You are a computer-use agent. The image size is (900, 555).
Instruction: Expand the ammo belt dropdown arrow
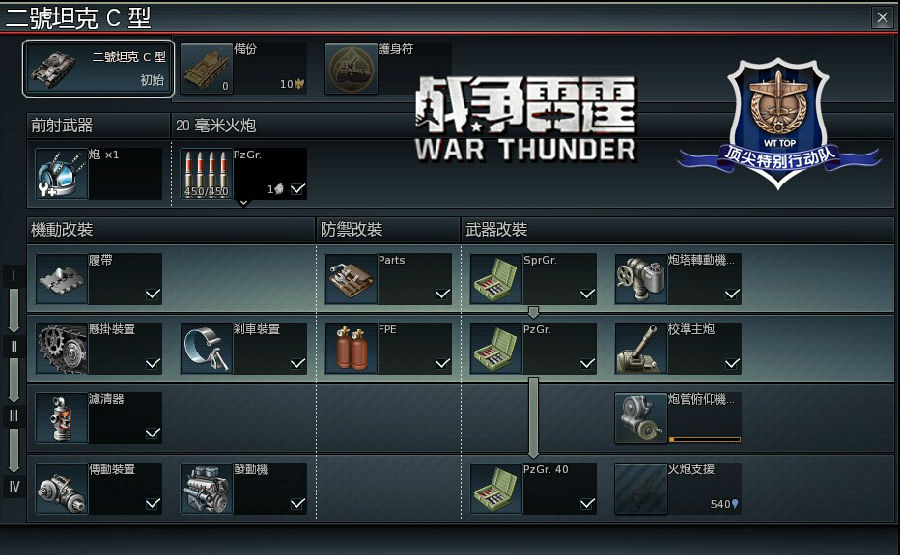point(243,203)
